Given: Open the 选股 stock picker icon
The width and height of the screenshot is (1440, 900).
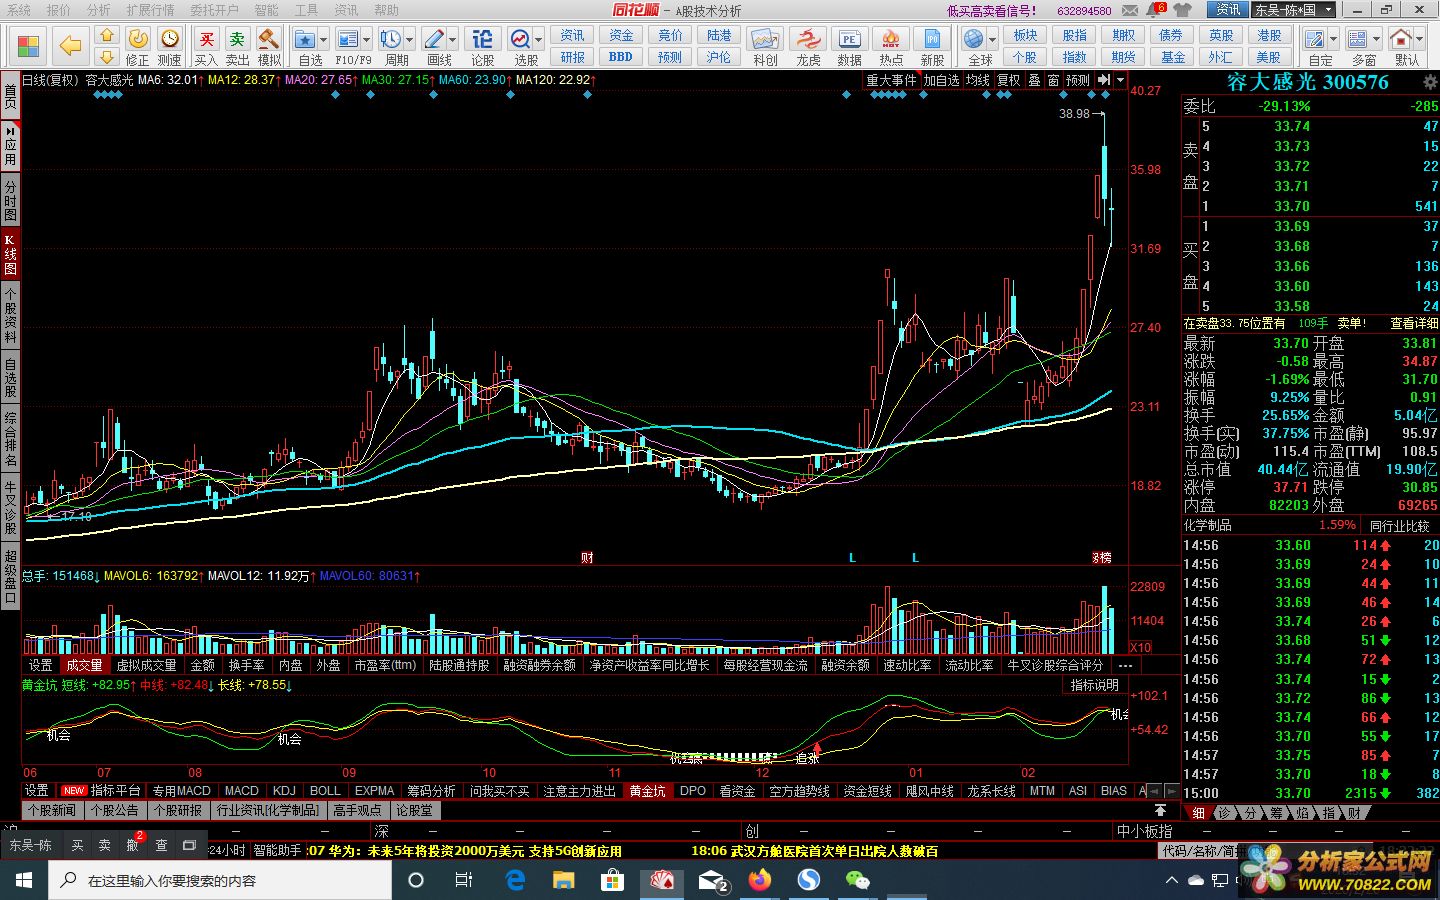Looking at the screenshot, I should pyautogui.click(x=521, y=40).
